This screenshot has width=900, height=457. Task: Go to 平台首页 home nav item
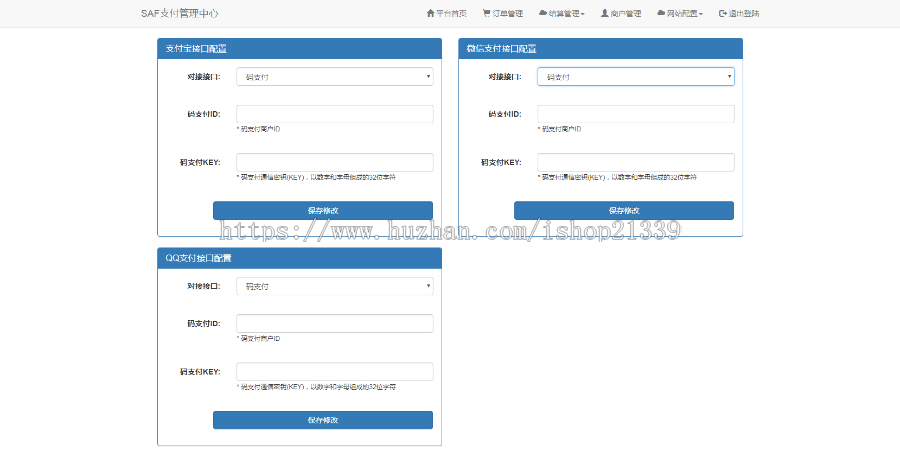tap(446, 13)
